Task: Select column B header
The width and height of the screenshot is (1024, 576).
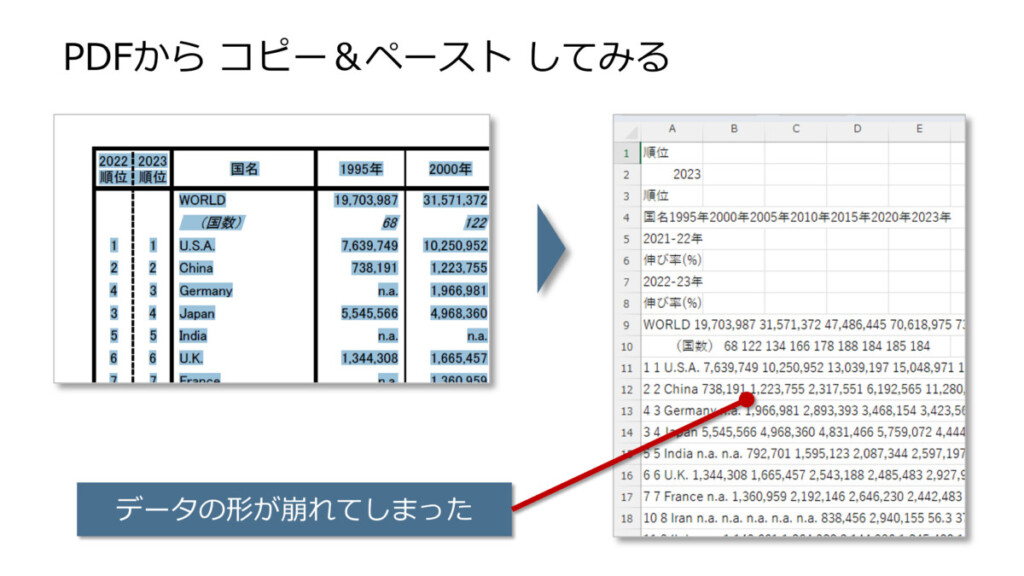Action: point(733,129)
